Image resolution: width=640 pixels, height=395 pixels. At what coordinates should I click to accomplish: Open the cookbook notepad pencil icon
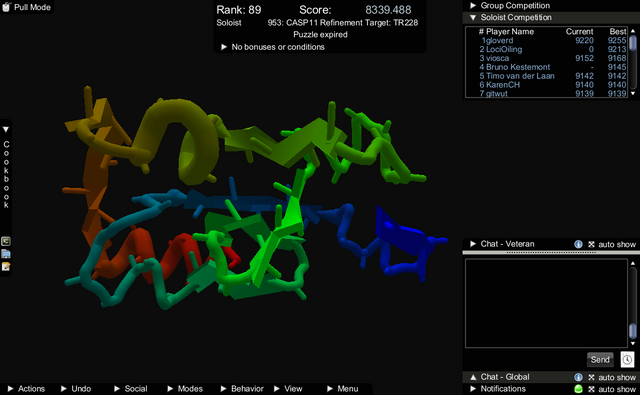pos(6,266)
